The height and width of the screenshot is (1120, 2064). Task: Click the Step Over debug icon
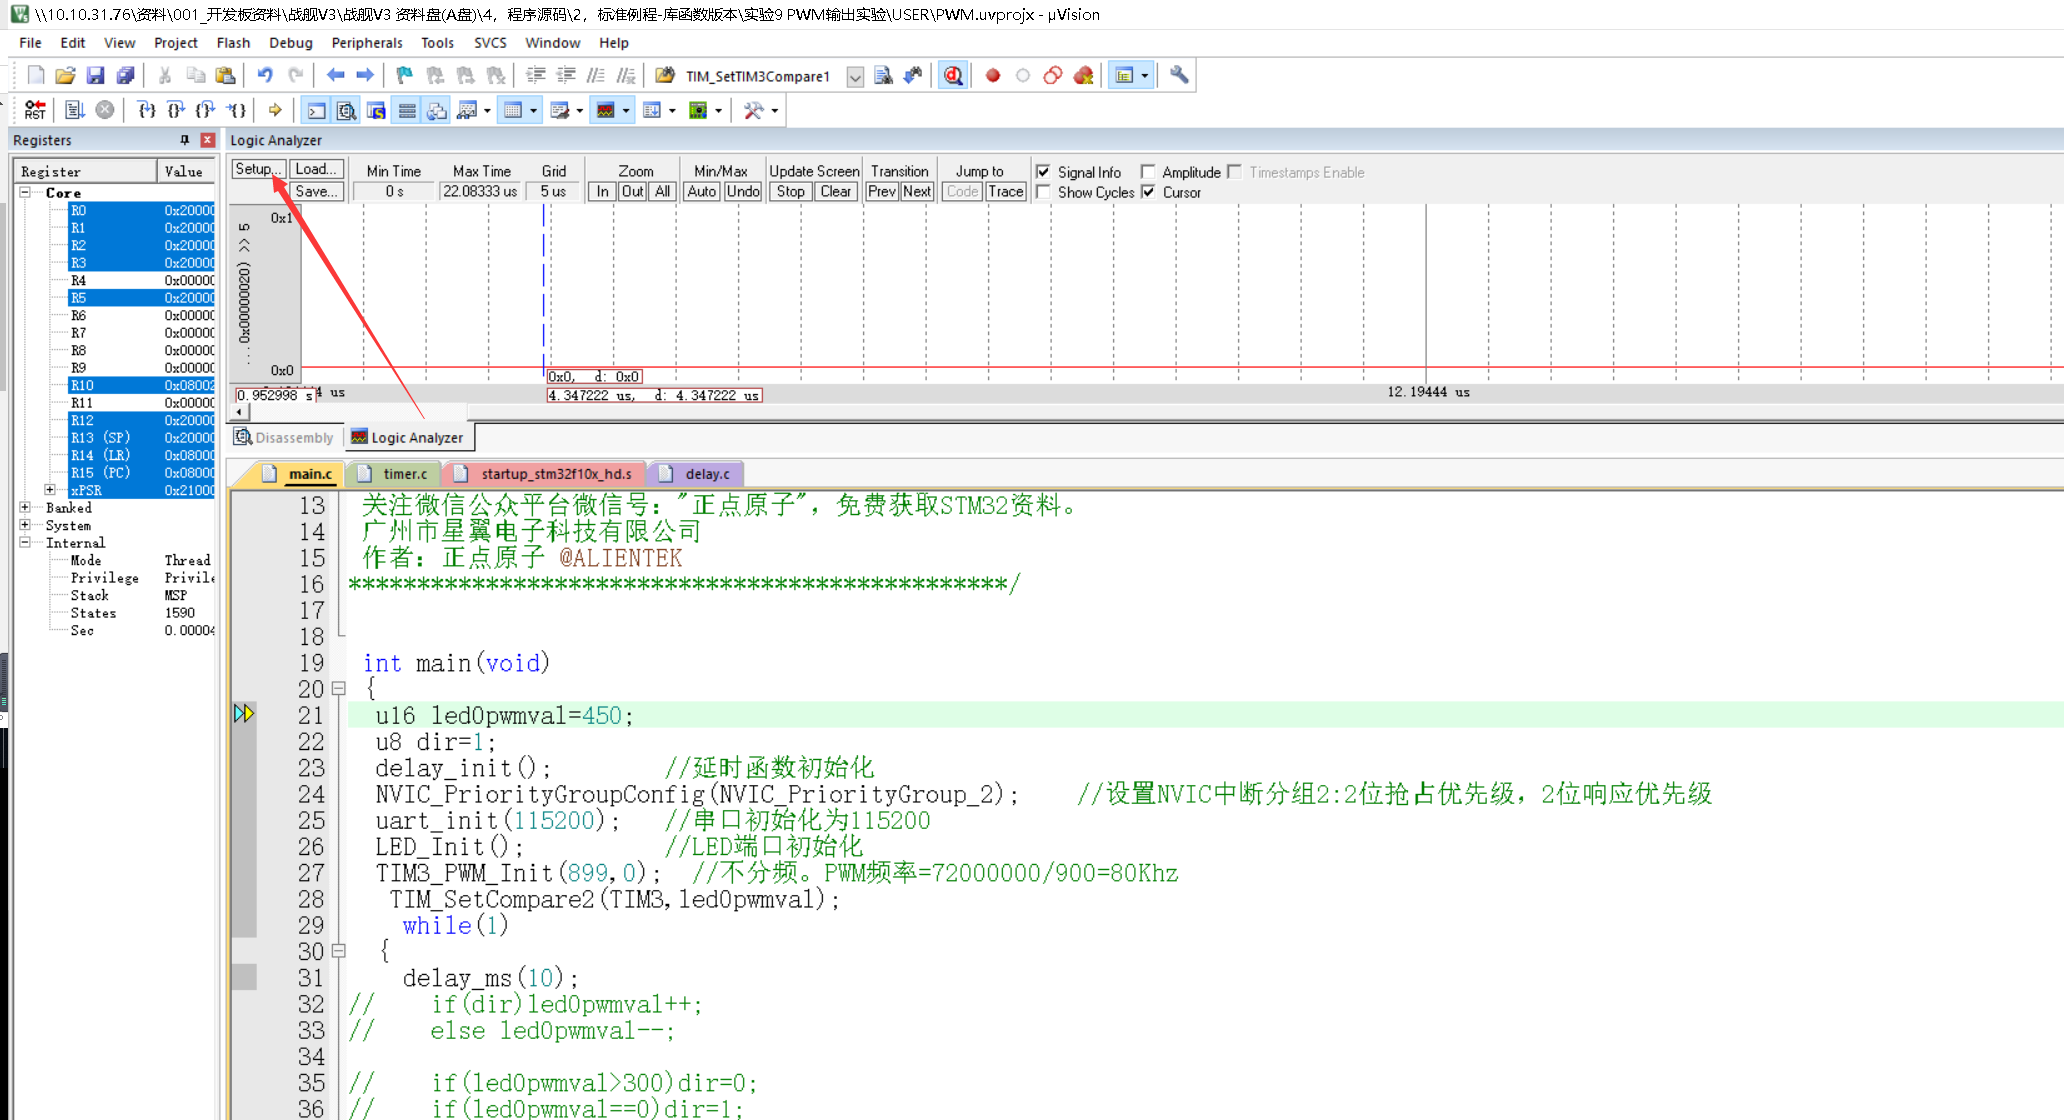point(176,110)
